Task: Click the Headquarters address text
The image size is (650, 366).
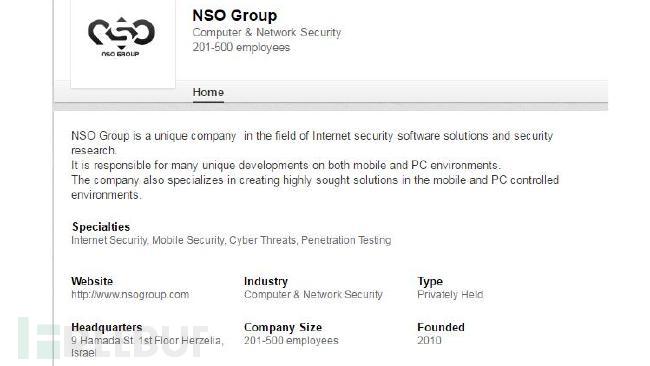Action: click(x=147, y=347)
